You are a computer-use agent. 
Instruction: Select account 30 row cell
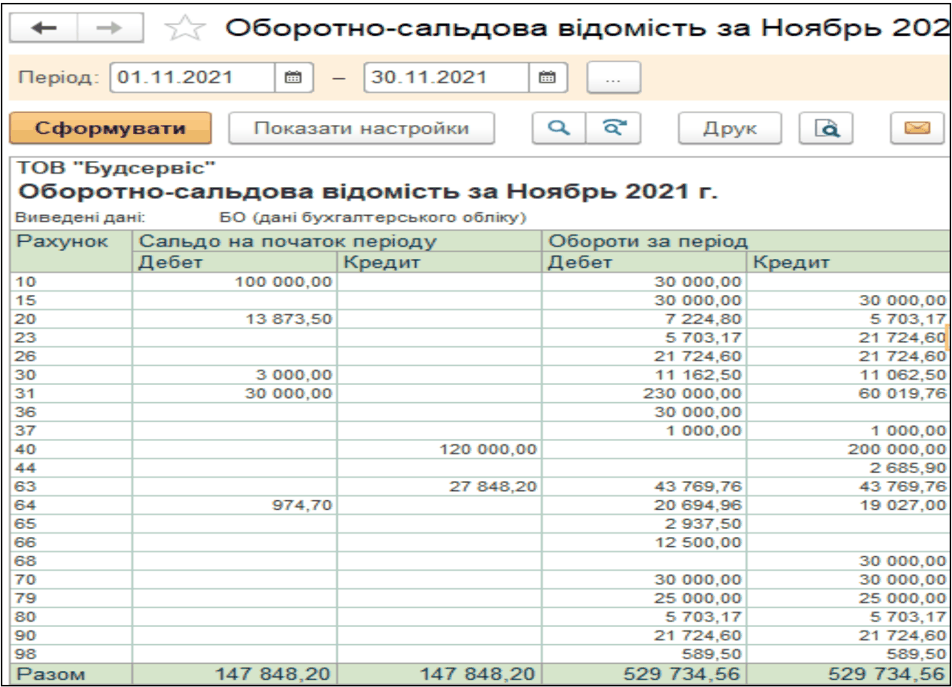(x=71, y=375)
